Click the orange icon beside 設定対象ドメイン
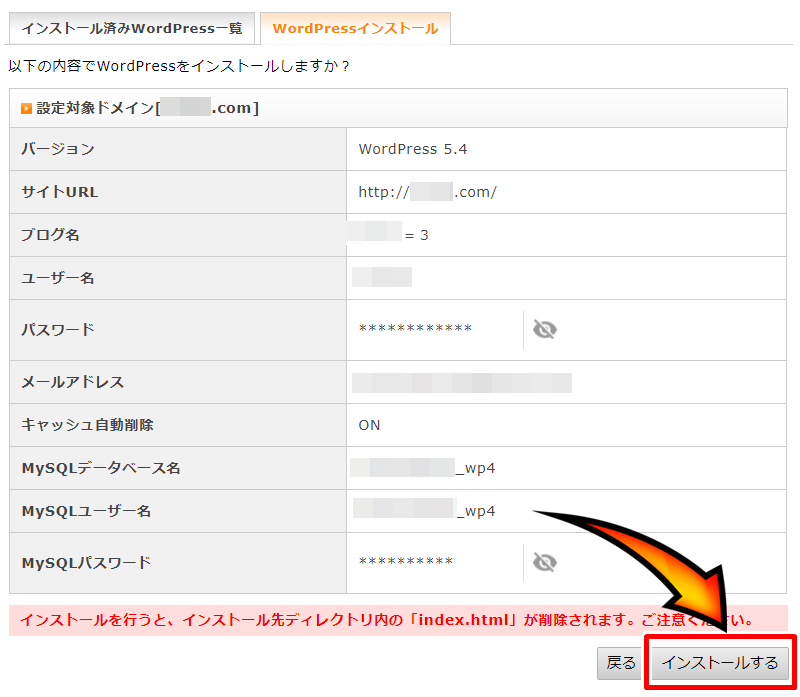This screenshot has height=697, width=800. [26, 108]
